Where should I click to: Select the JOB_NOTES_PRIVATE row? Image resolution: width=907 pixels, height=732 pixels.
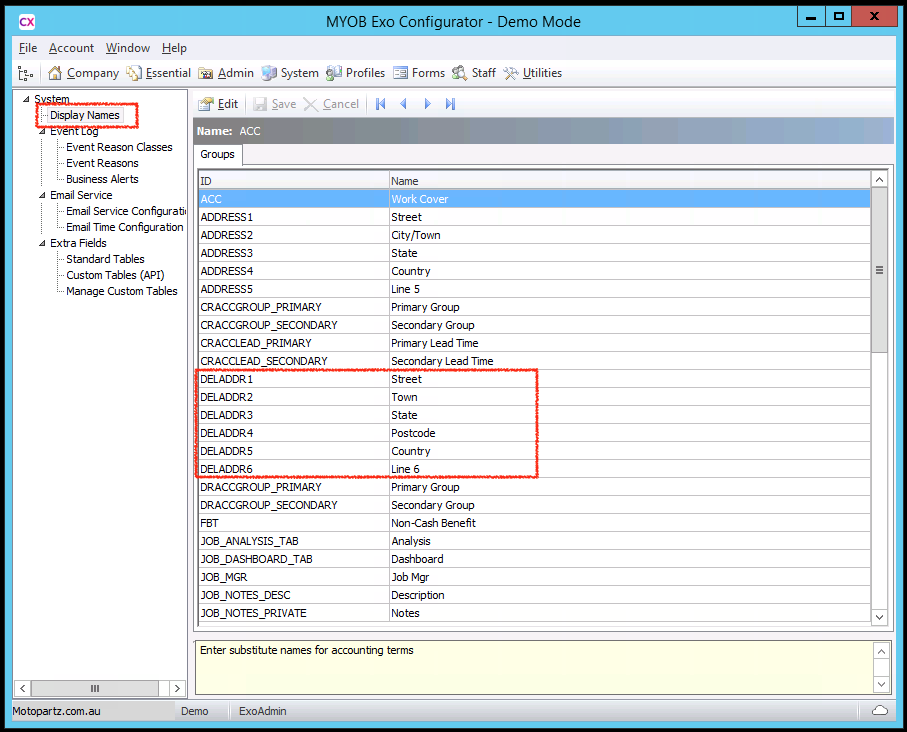click(x=534, y=613)
